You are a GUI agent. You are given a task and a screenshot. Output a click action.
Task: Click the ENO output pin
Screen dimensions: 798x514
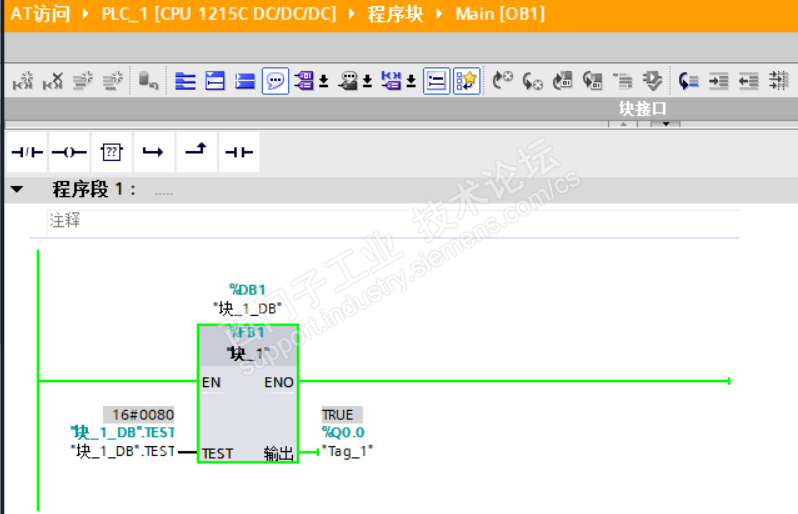click(x=279, y=382)
